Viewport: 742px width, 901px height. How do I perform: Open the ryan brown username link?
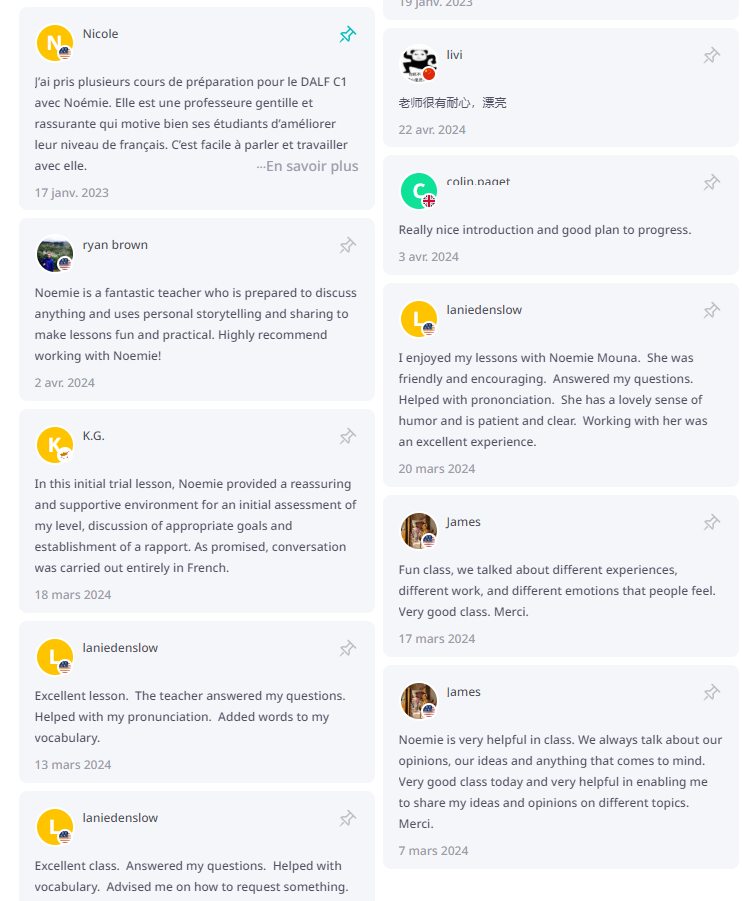115,245
